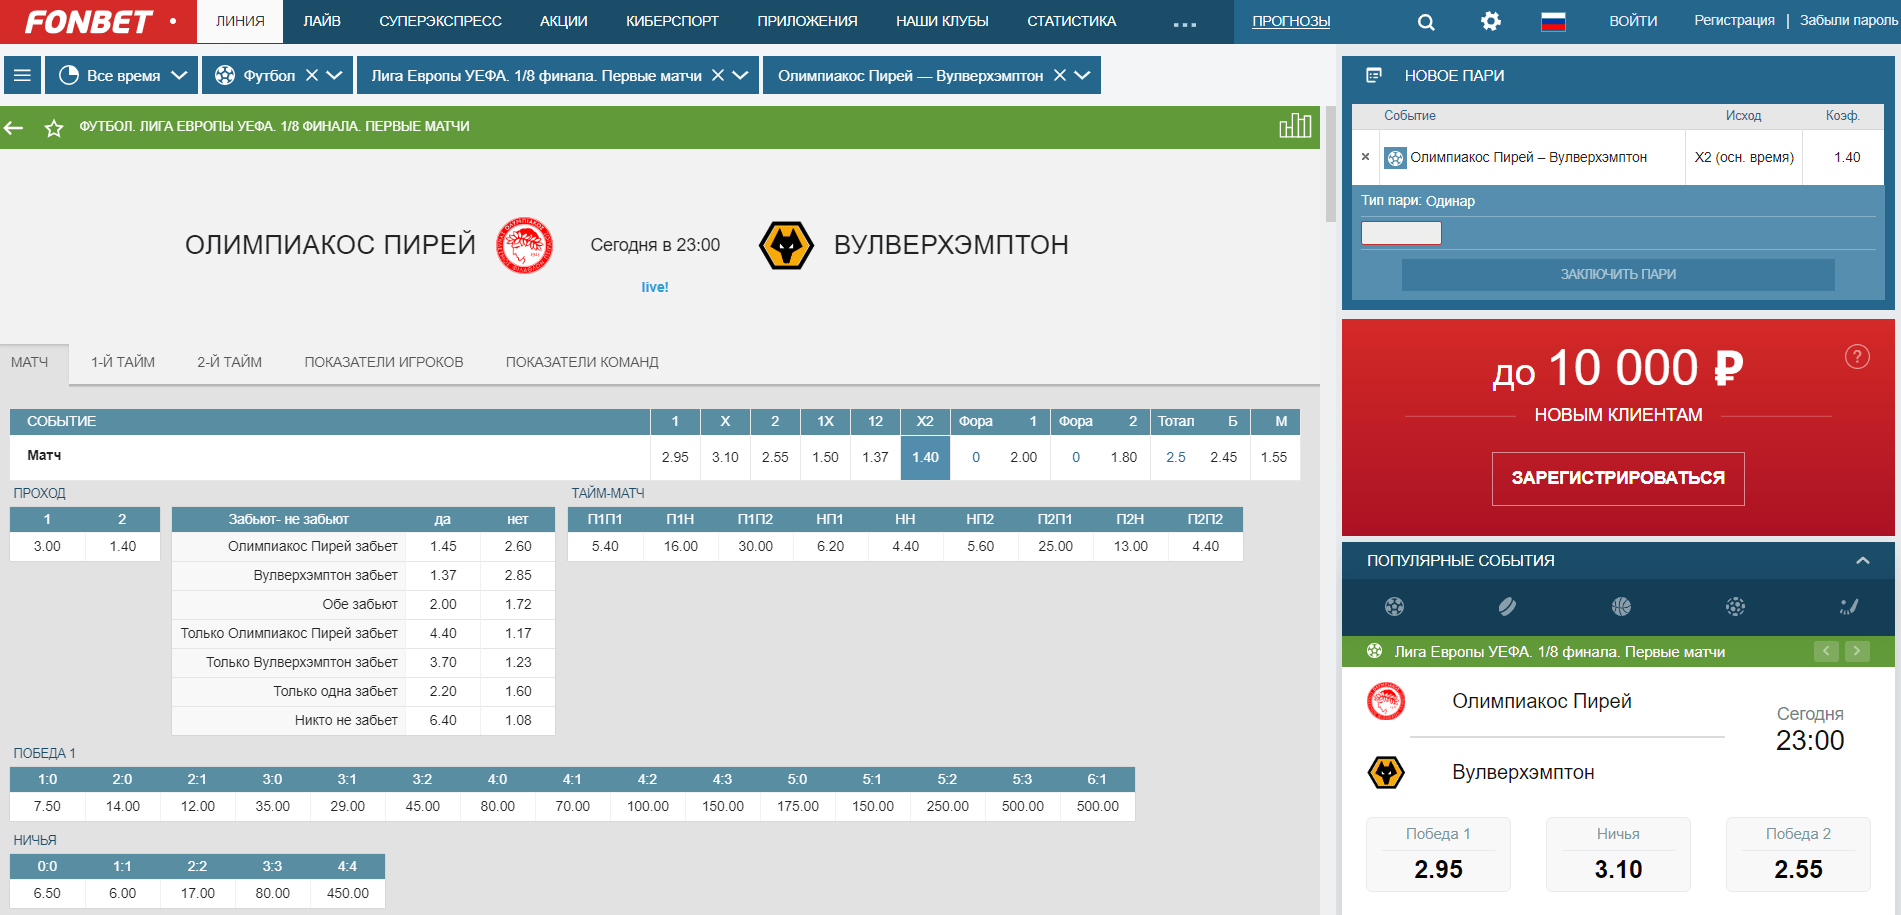Remove Олимпиакос Пирей — Вулверхэмптон filter X
Image resolution: width=1901 pixels, height=915 pixels.
click(x=1060, y=75)
